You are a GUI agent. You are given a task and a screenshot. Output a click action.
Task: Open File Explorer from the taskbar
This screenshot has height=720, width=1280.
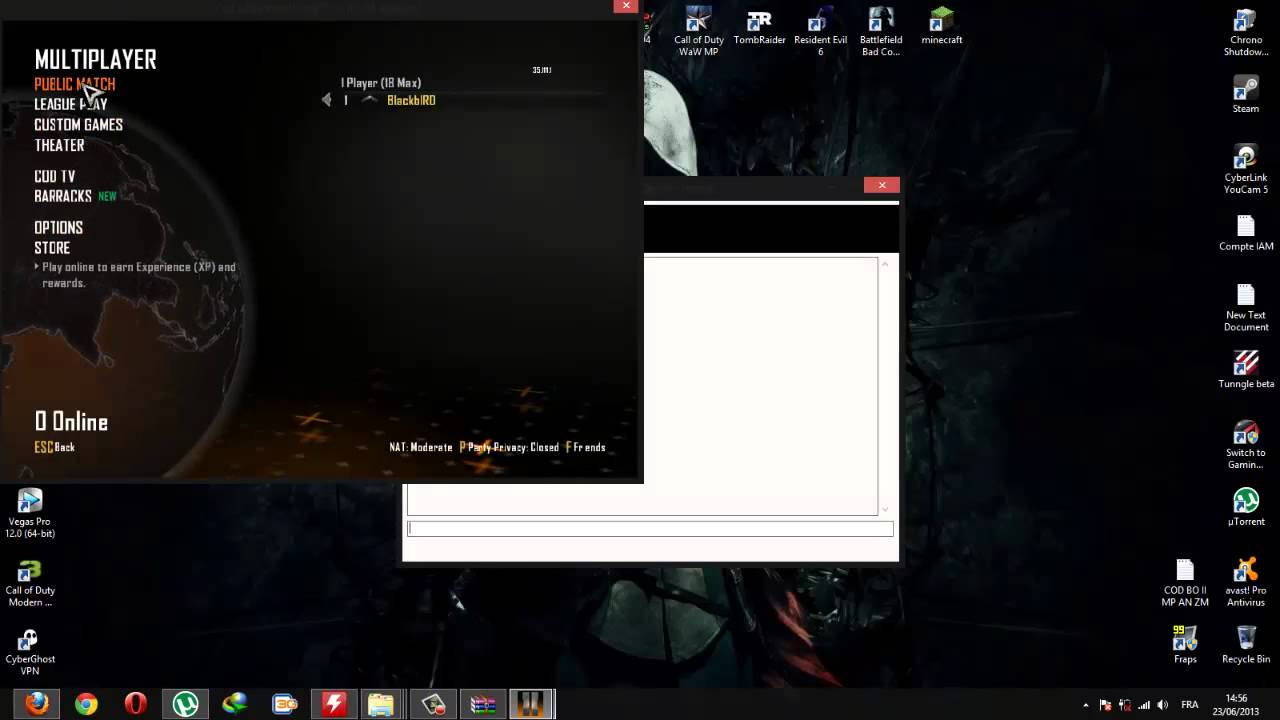(x=382, y=704)
